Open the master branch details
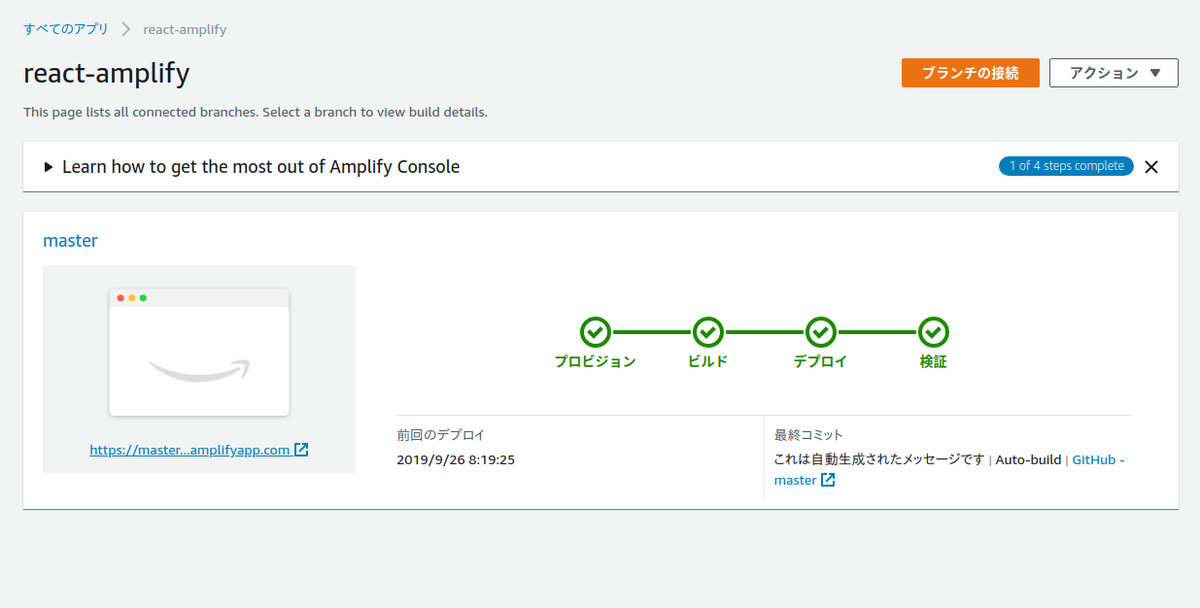 [x=70, y=240]
